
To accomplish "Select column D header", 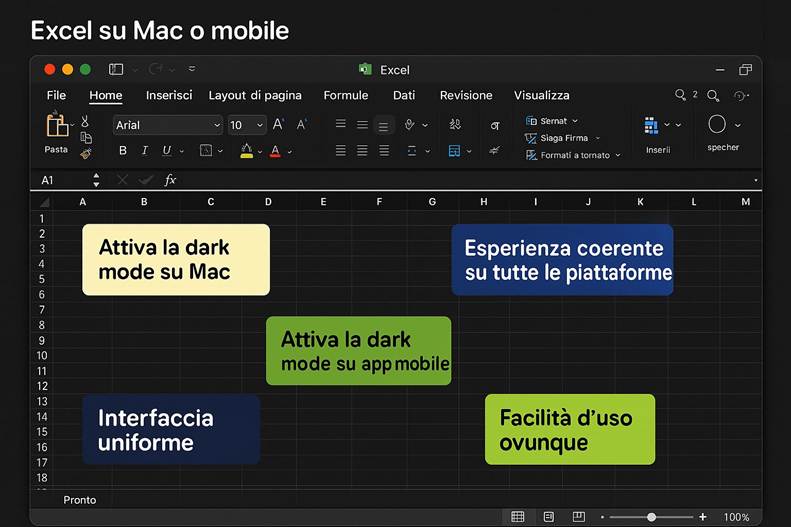I will (x=268, y=202).
